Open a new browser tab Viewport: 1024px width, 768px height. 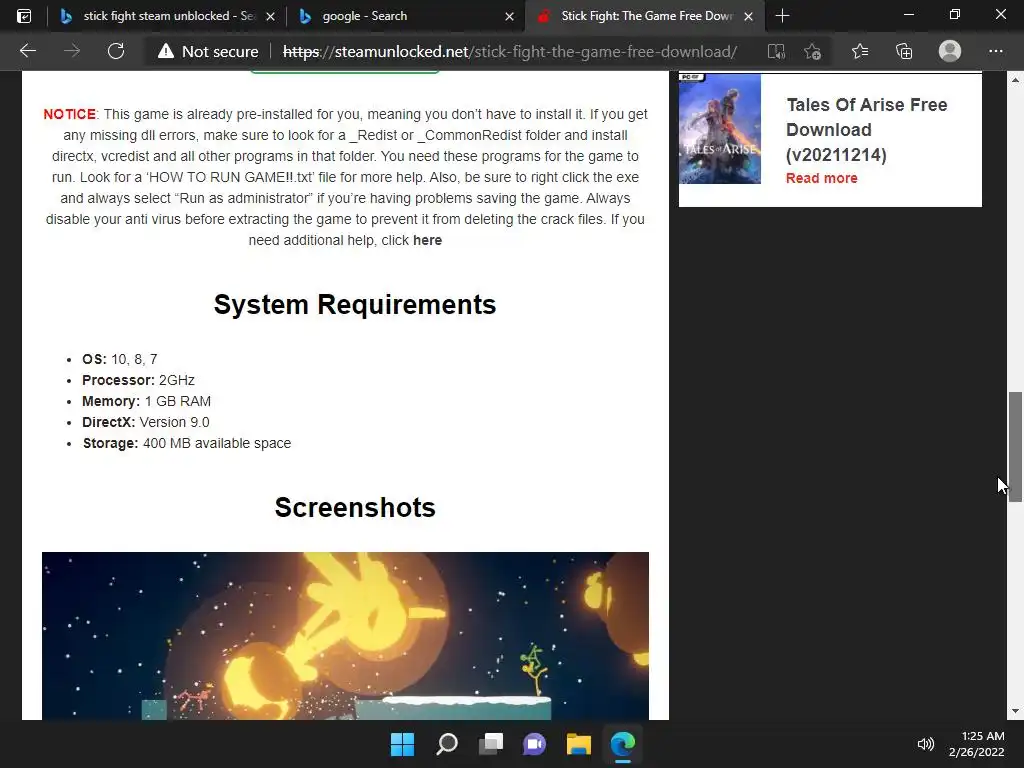pyautogui.click(x=782, y=16)
